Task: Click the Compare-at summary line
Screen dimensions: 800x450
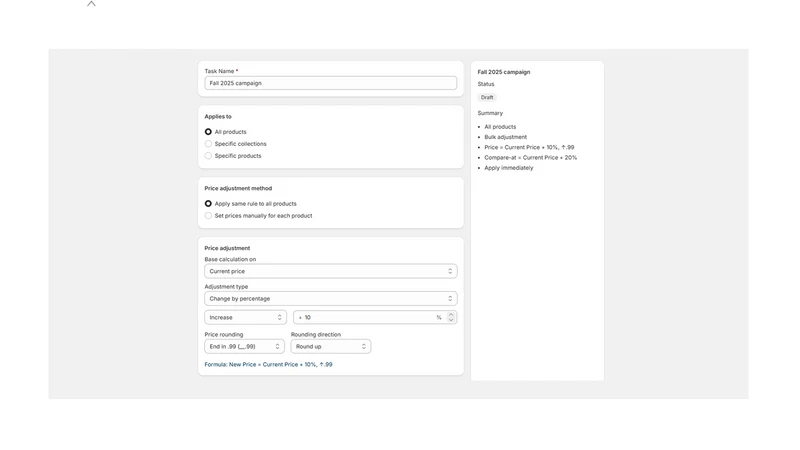Action: pos(531,158)
